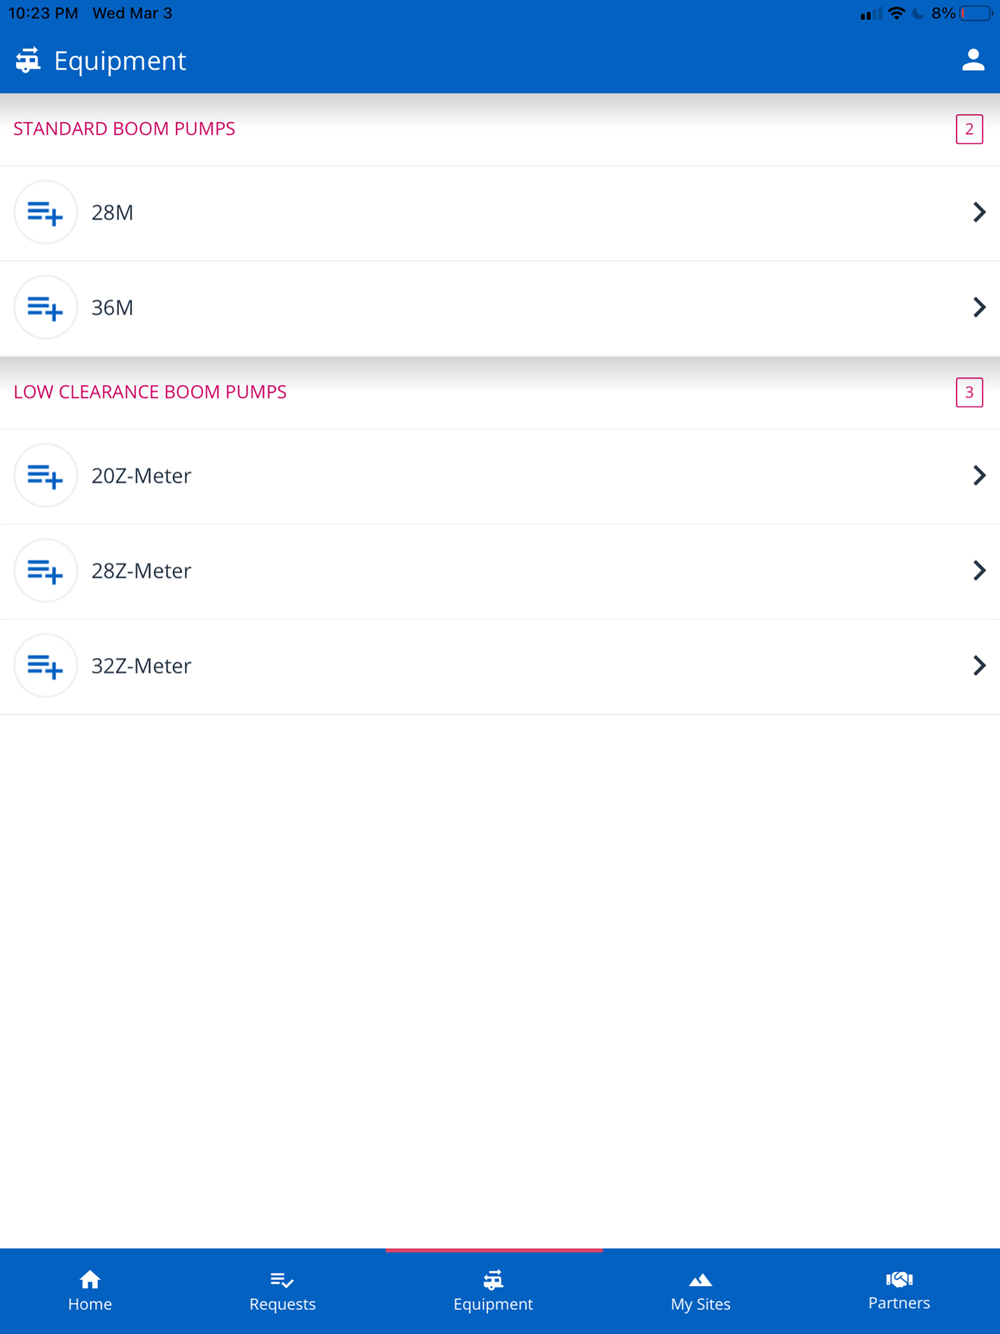The image size is (1000, 1334).
Task: Click the Equipment truck icon in header
Action: (28, 60)
